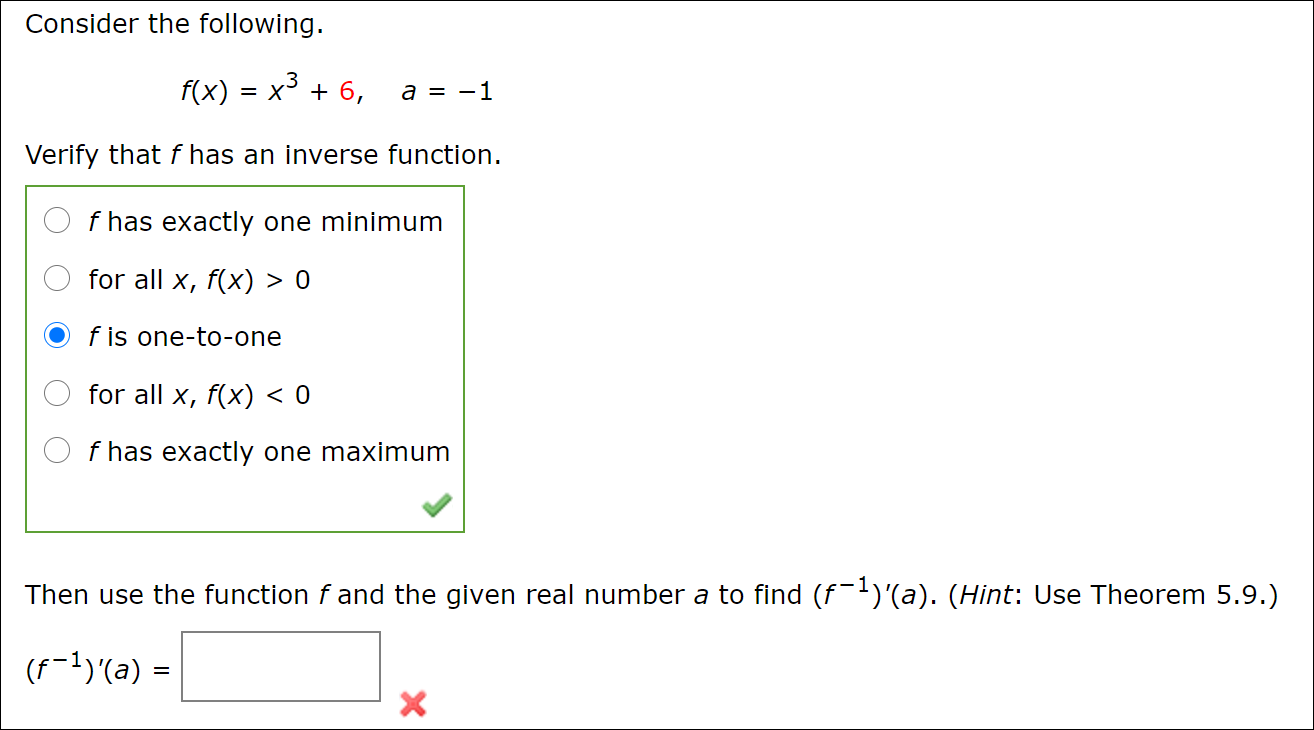Screen dimensions: 1314x730
Task: Click the red X incorrect-answer icon
Action: click(x=413, y=704)
